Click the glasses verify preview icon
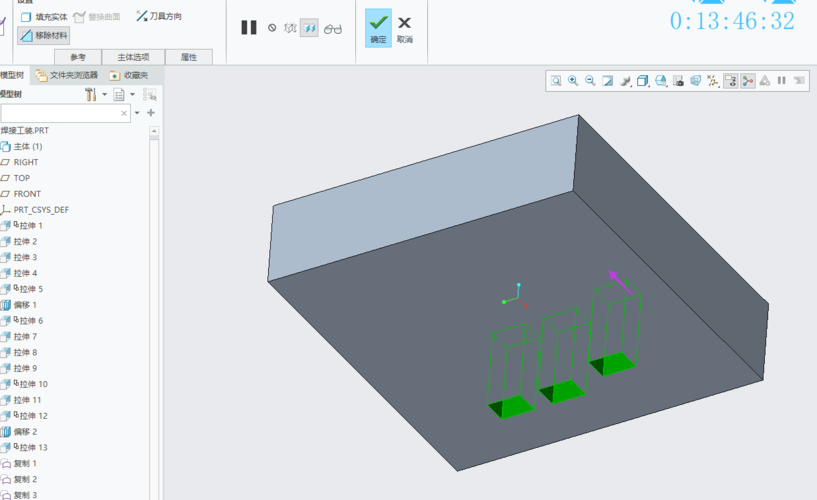Viewport: 817px width, 500px height. tap(333, 29)
